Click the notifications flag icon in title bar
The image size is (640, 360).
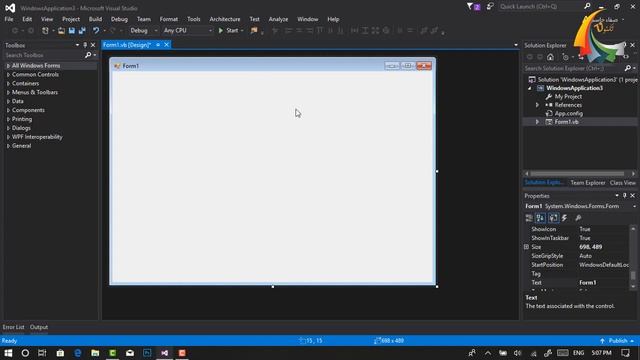470,6
